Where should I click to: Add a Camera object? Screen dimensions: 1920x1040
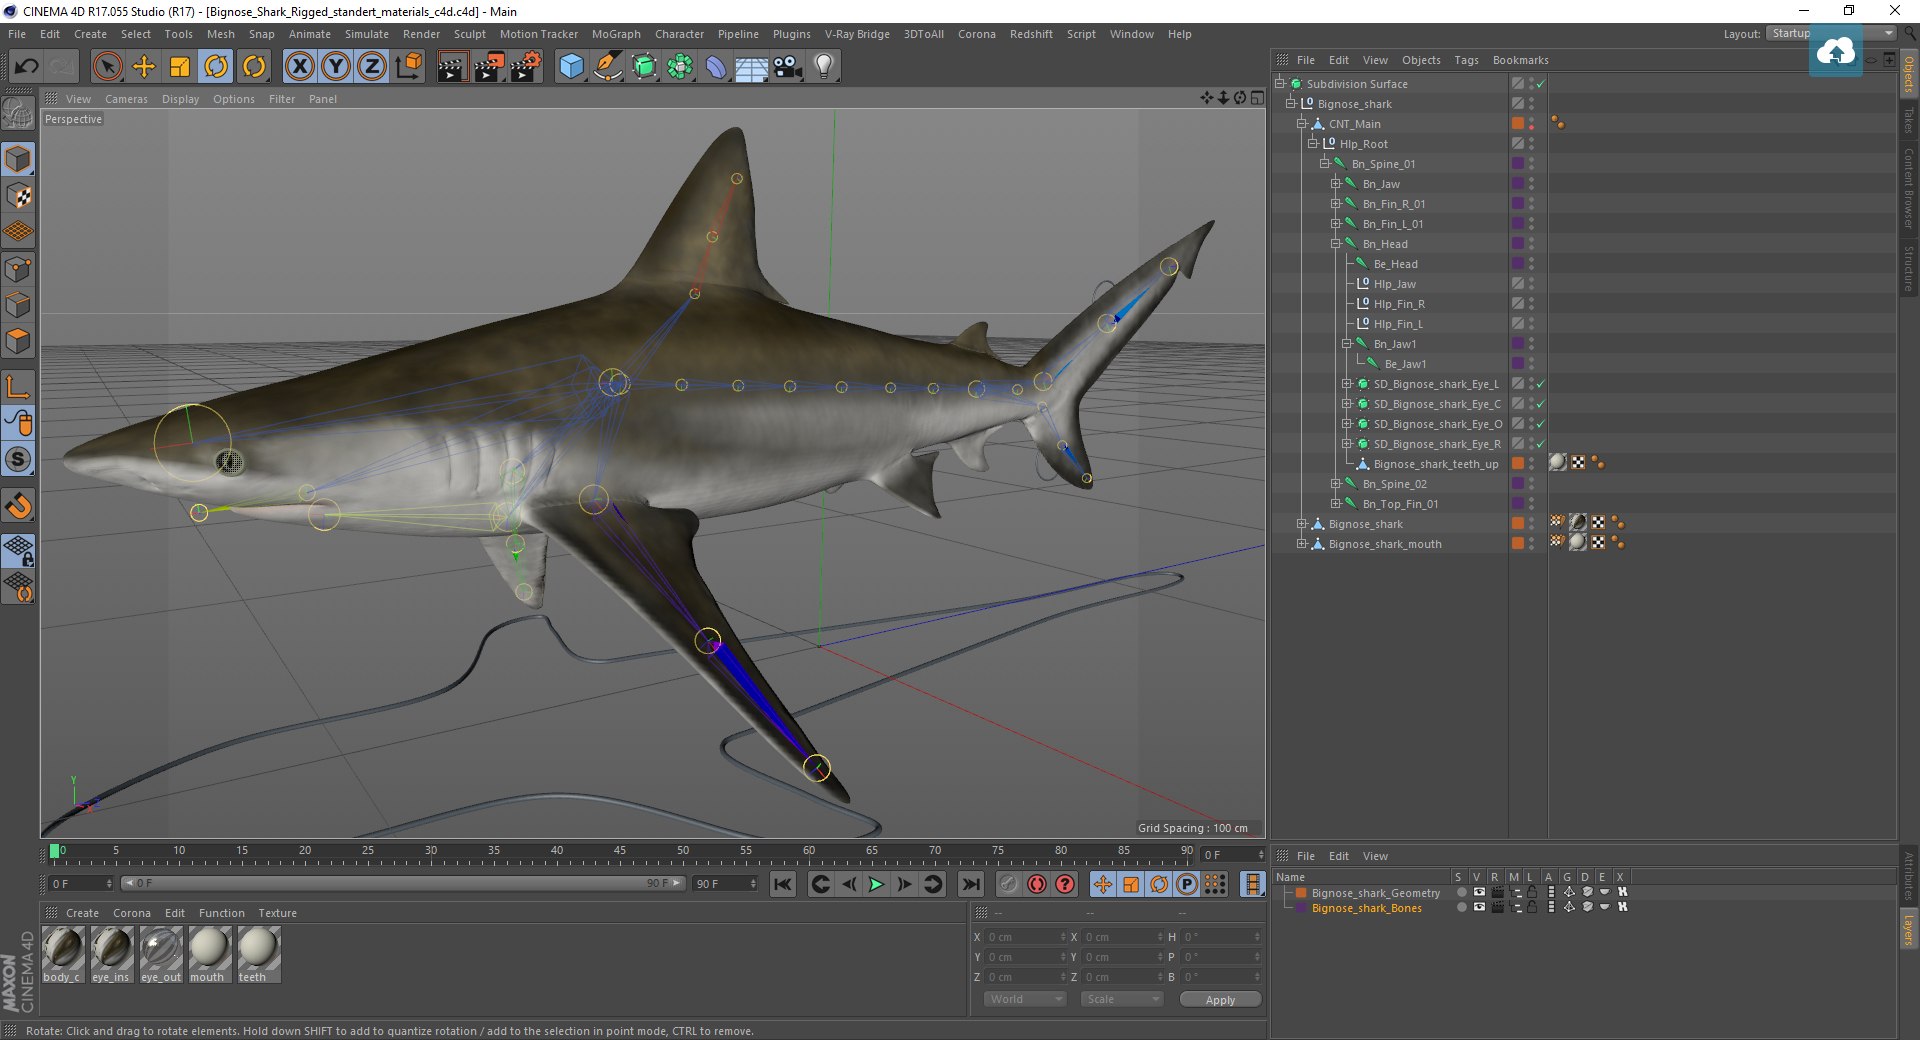click(x=788, y=67)
